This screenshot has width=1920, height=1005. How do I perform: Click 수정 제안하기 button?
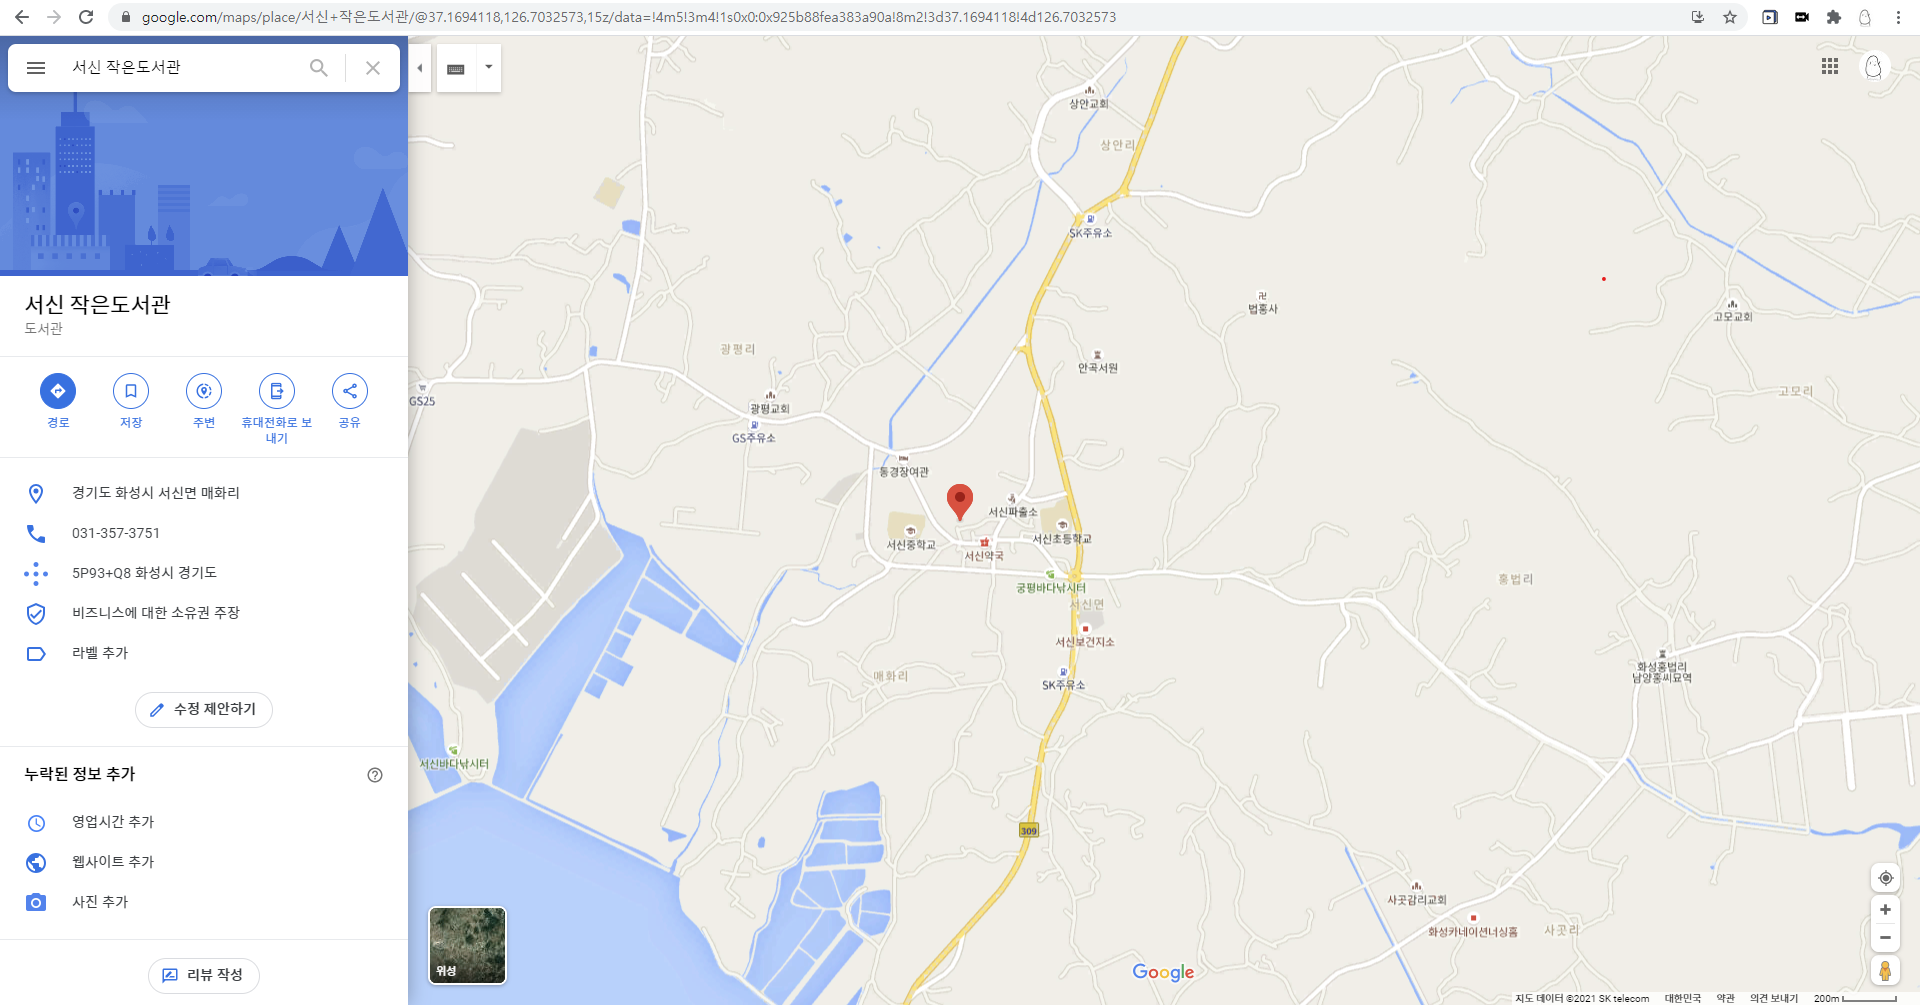(204, 709)
